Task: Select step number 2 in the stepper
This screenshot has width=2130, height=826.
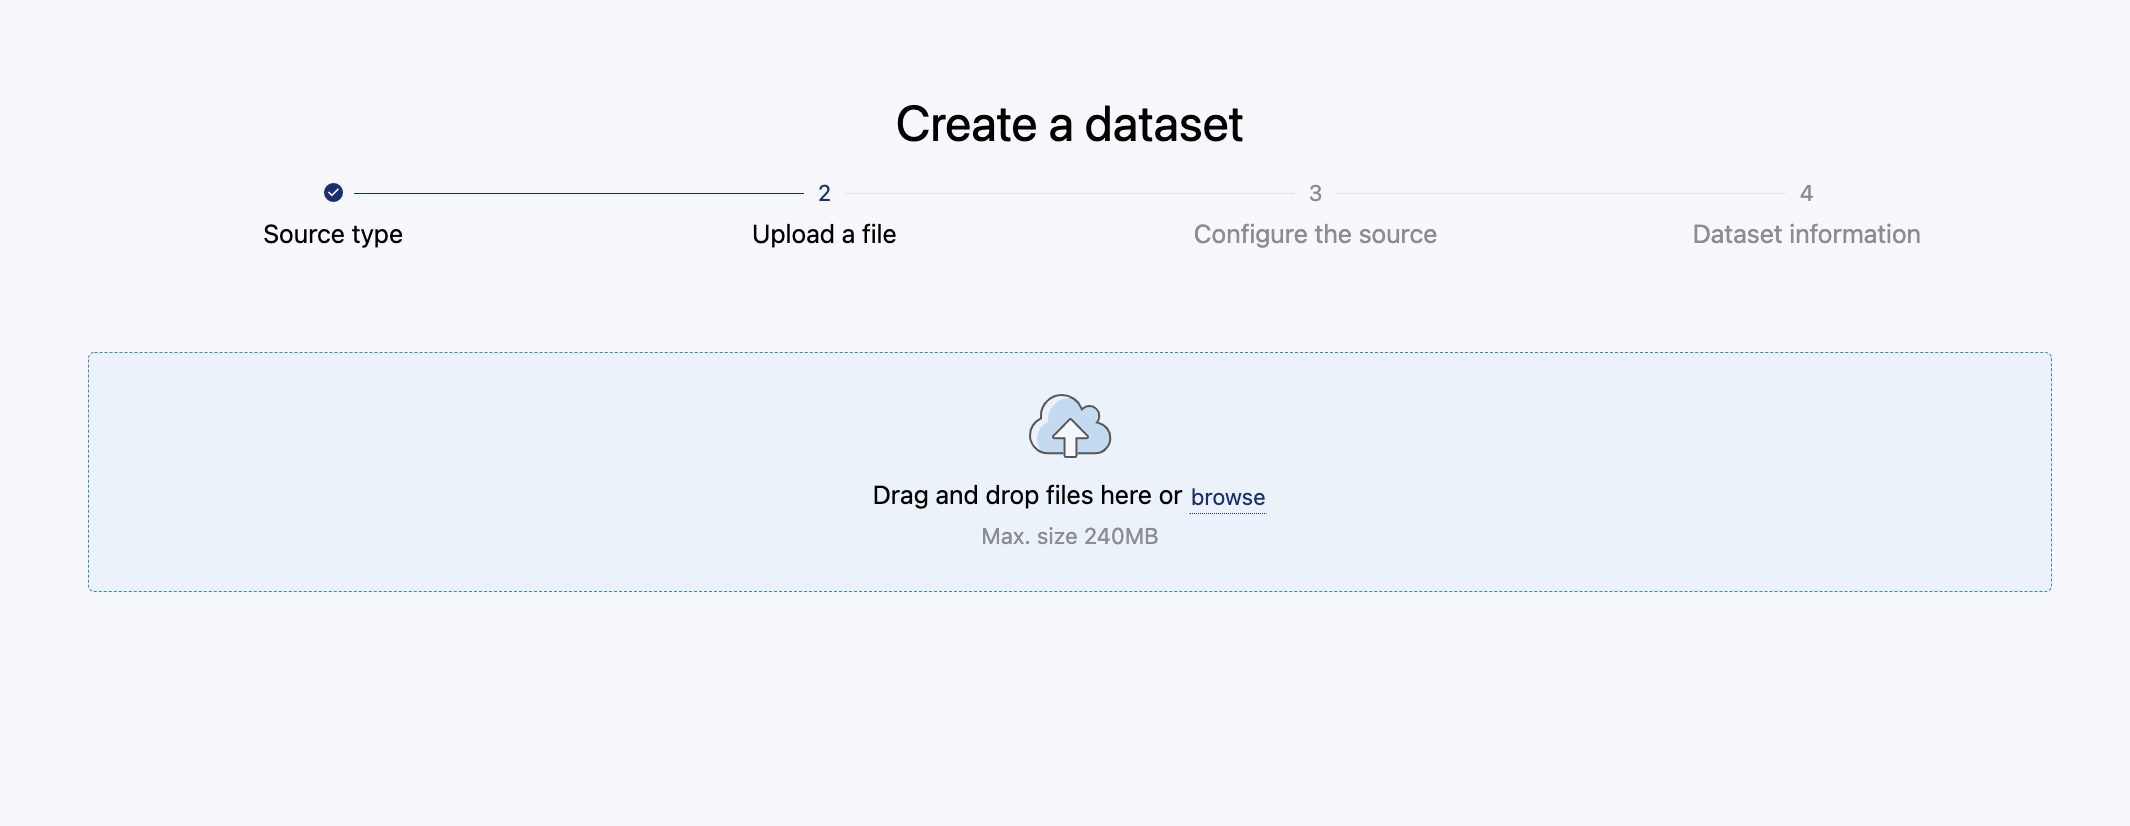Action: coord(824,193)
